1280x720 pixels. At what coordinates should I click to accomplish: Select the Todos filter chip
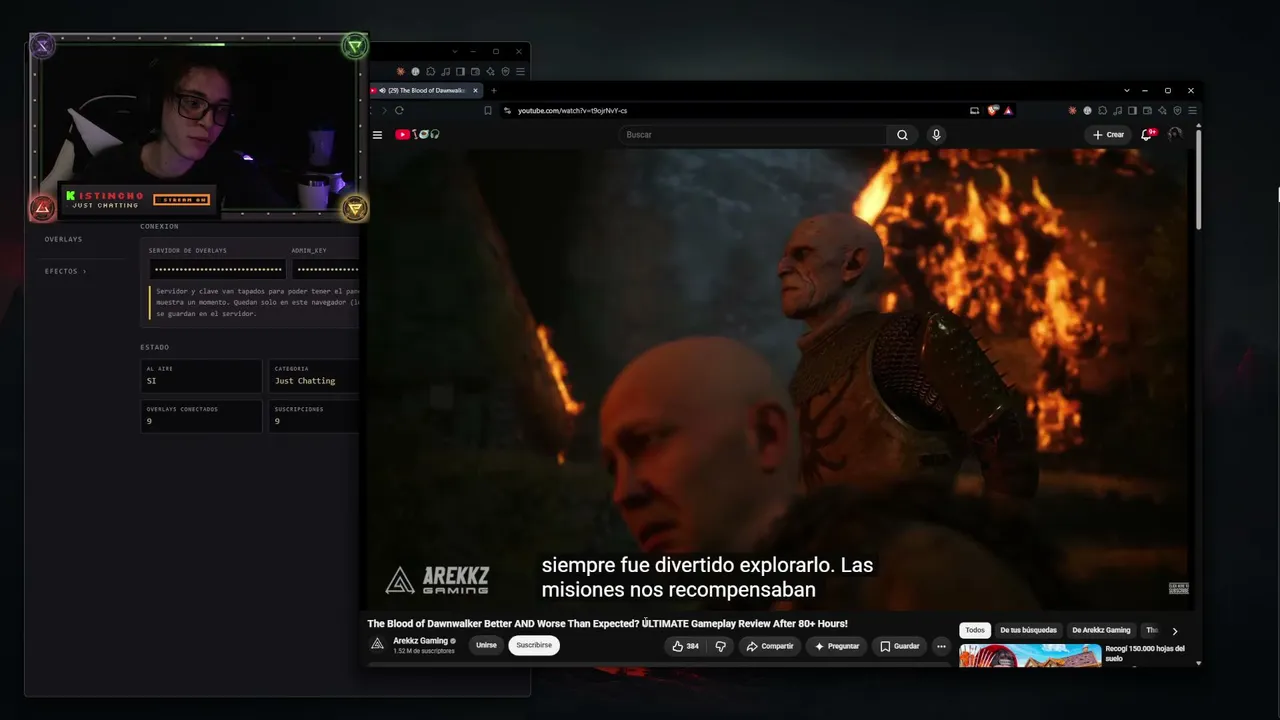click(x=975, y=630)
